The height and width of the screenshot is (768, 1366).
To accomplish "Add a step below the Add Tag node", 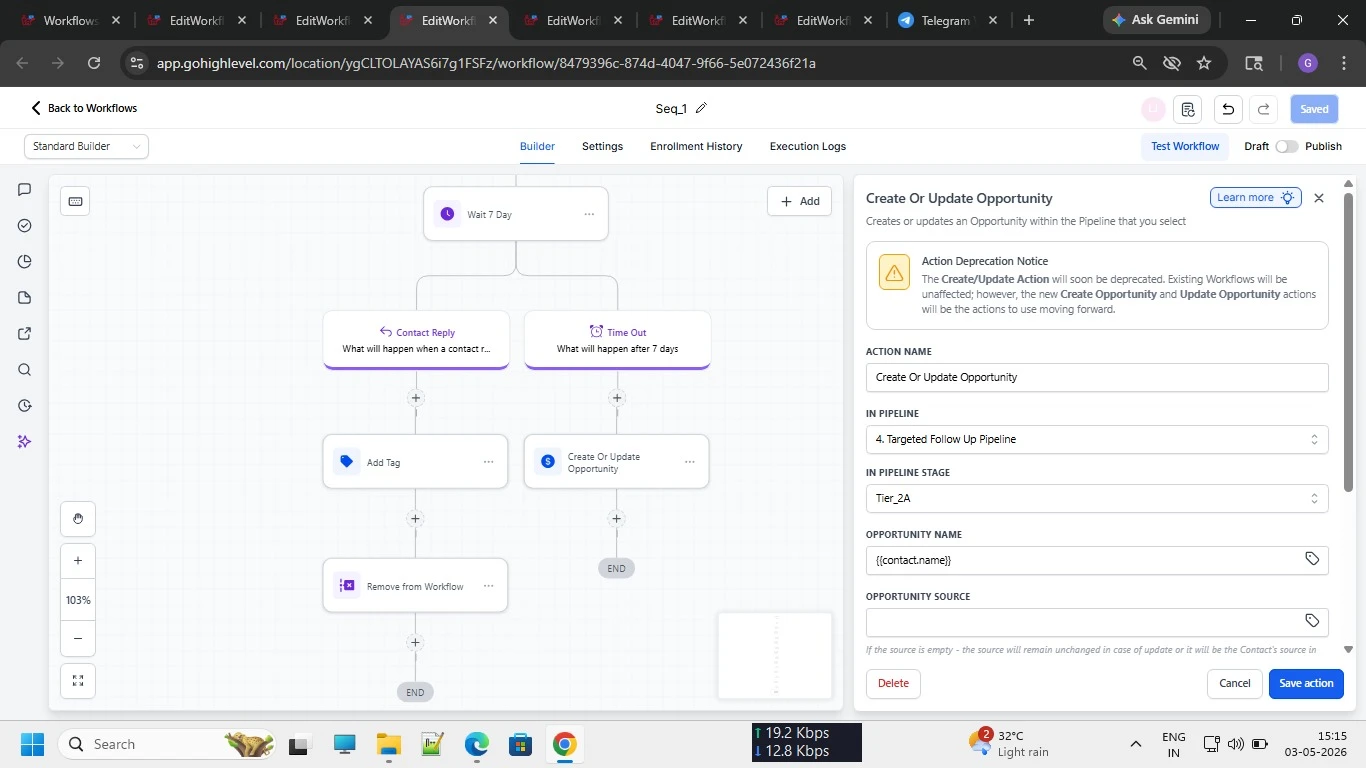I will pyautogui.click(x=416, y=519).
